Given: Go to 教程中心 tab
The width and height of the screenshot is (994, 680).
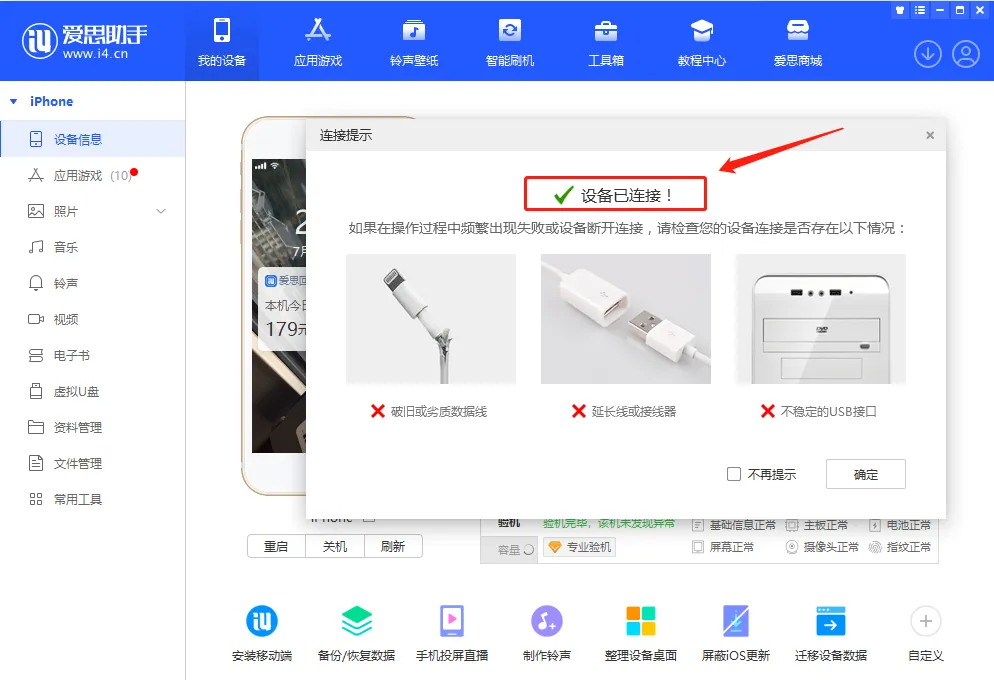Looking at the screenshot, I should 702,43.
